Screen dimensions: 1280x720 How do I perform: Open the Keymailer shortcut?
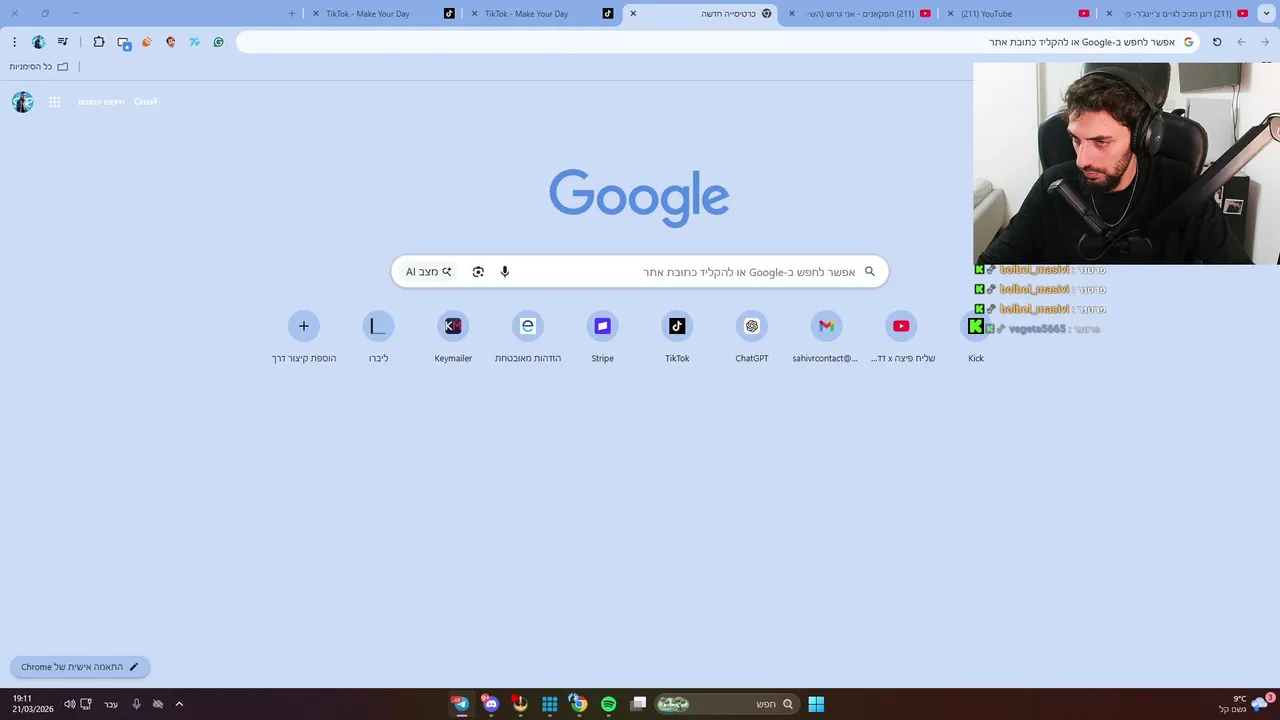[453, 337]
